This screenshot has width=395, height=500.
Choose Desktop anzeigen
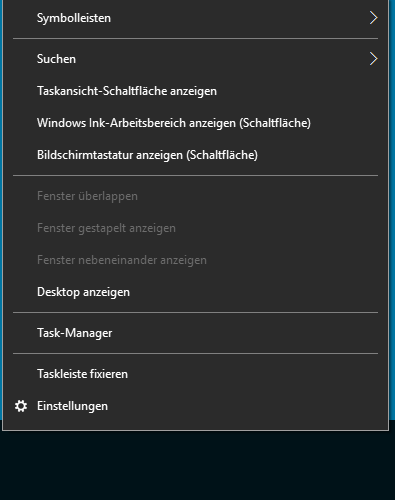pos(195,292)
